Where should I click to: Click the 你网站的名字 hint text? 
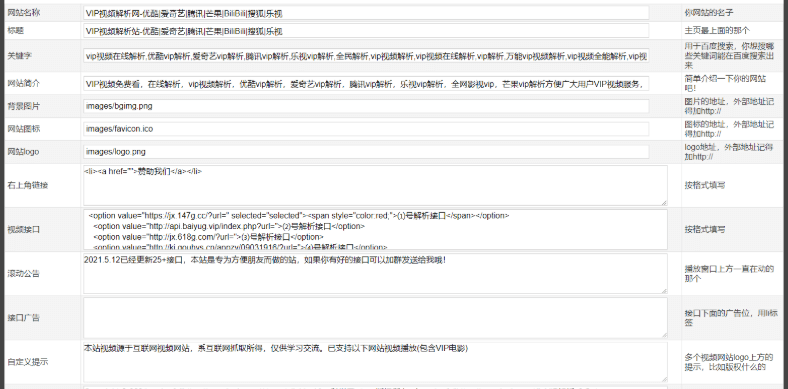pos(708,13)
